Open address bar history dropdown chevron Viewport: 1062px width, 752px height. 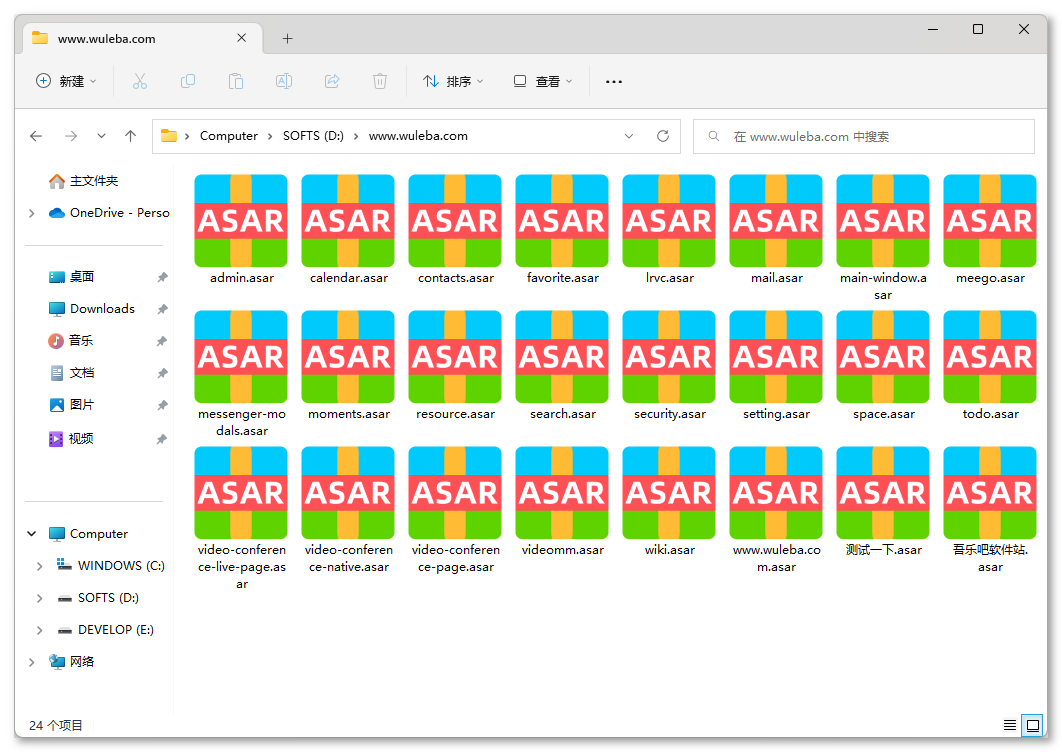pos(629,136)
